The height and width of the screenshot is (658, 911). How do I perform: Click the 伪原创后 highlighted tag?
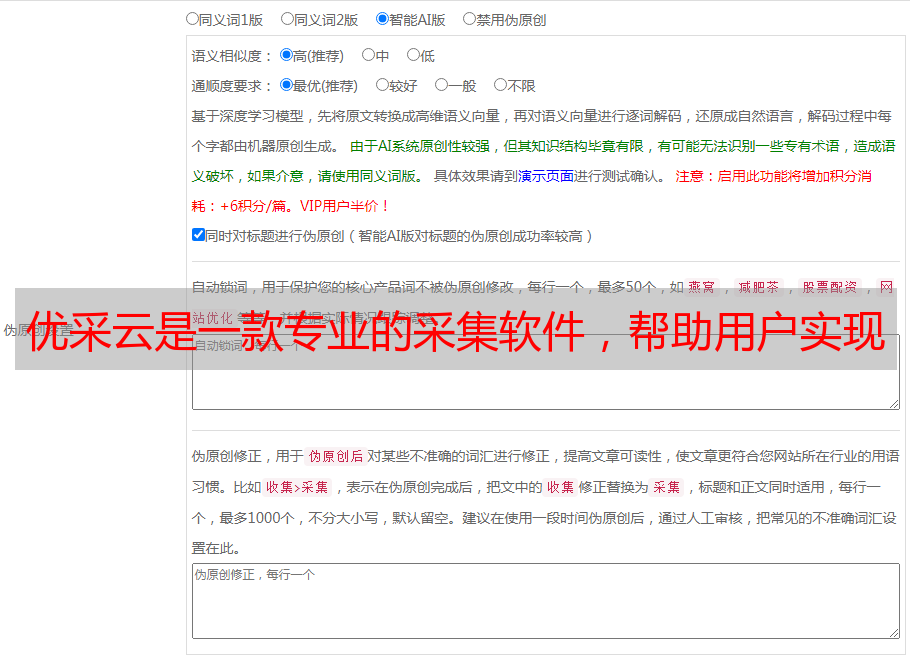[x=336, y=456]
